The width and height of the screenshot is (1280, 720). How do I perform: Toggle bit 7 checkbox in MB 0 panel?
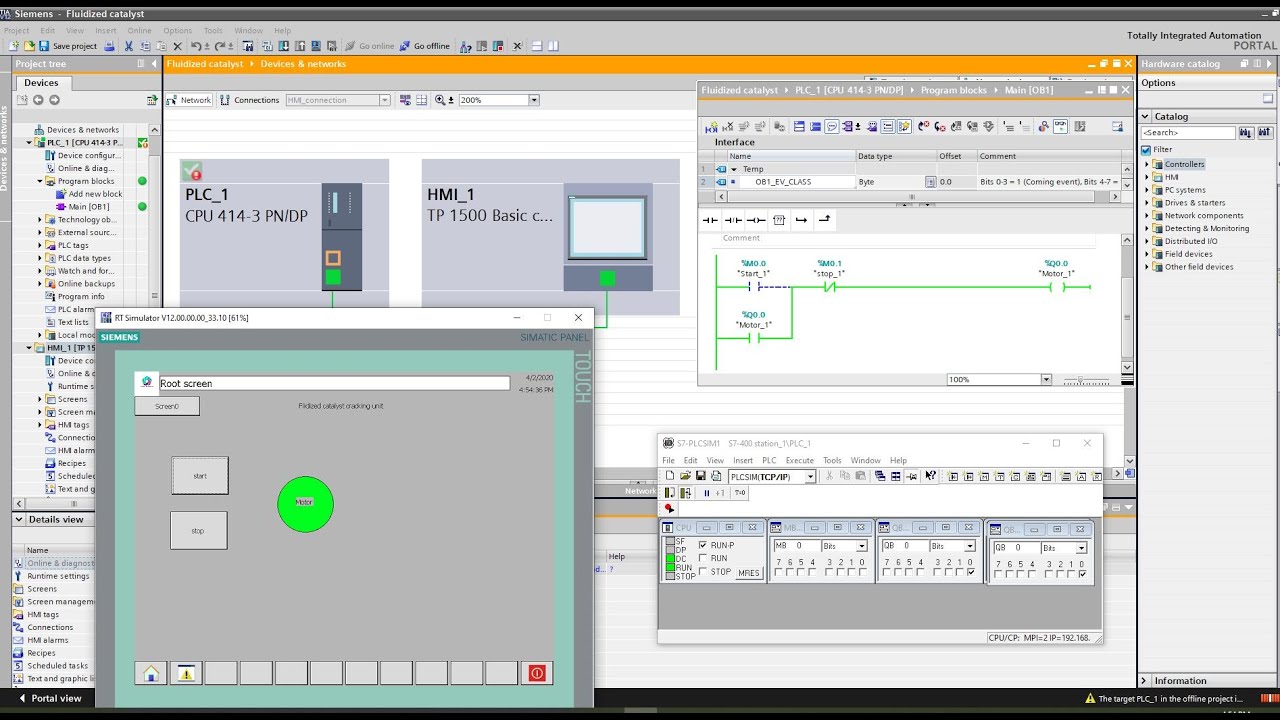[778, 572]
